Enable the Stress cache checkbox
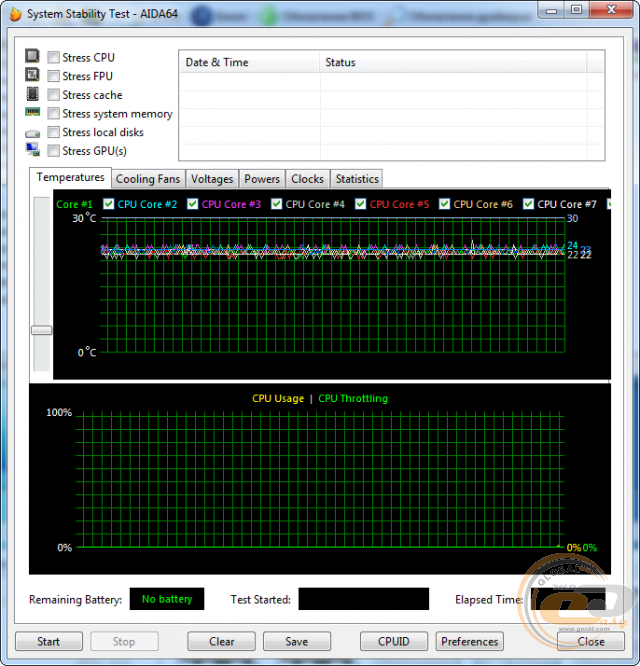640x666 pixels. (x=54, y=95)
